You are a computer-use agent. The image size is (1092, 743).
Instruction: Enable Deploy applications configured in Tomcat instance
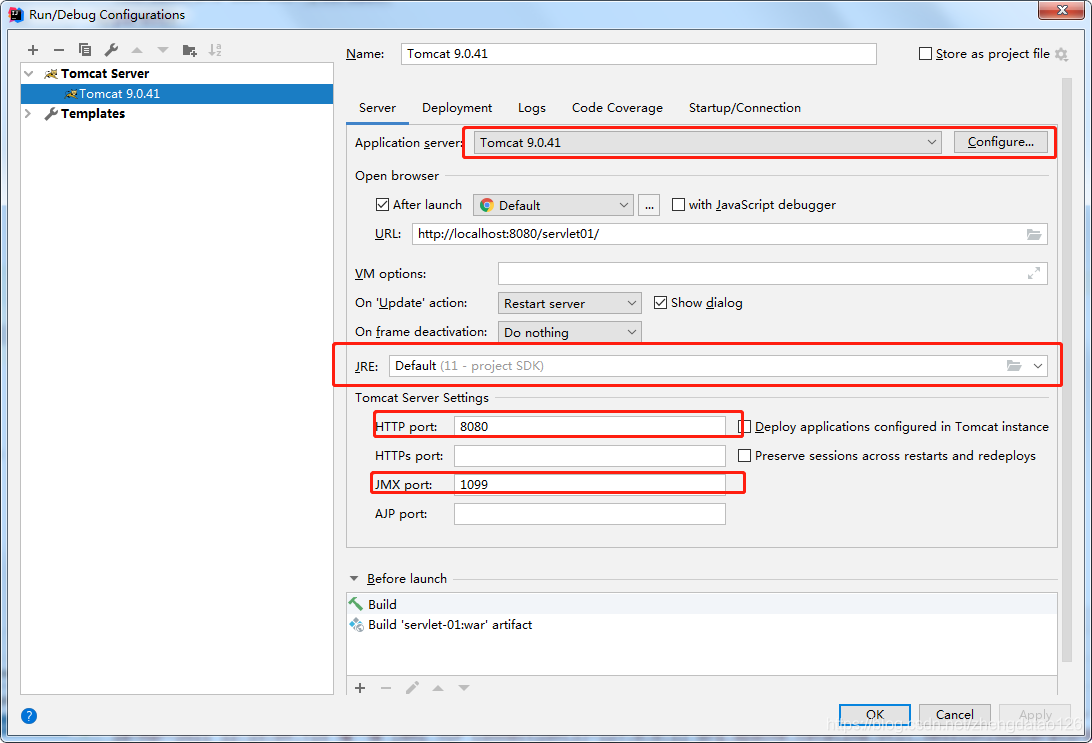(x=745, y=427)
